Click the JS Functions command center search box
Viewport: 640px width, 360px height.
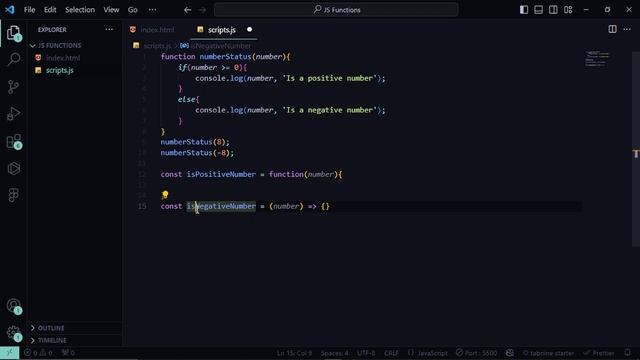click(336, 10)
